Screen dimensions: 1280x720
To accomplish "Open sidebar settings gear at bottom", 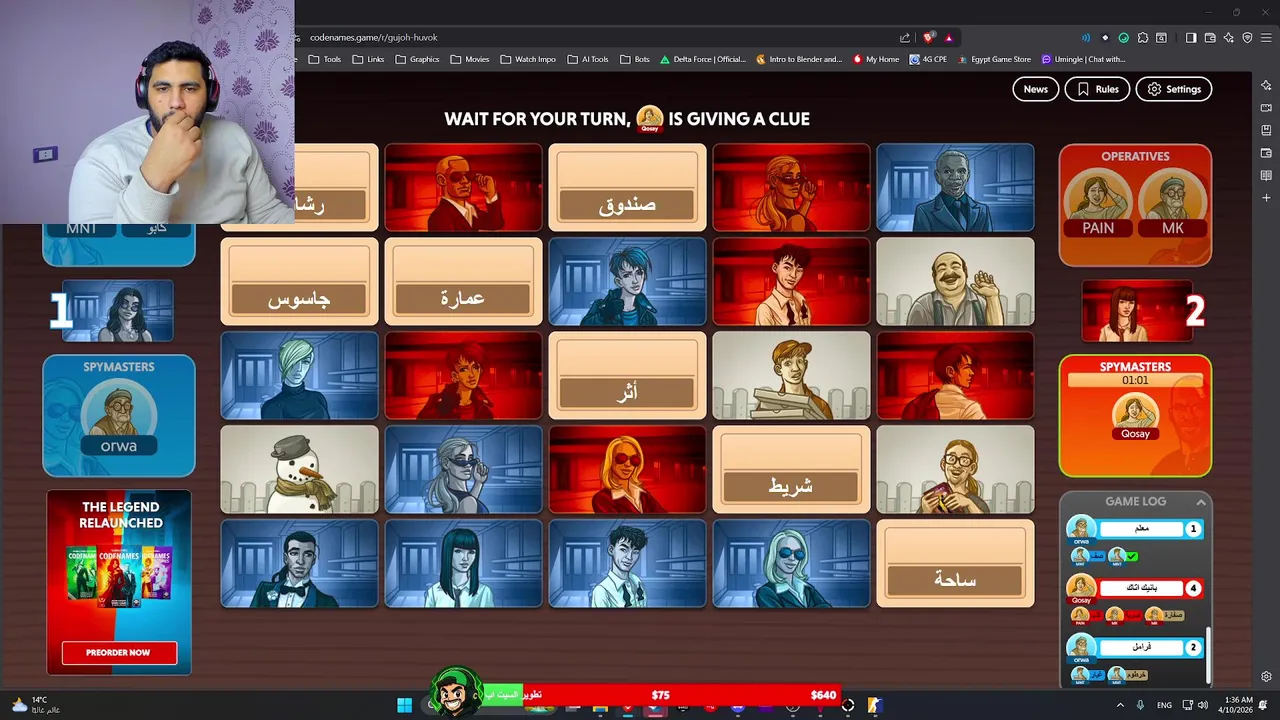I will [1266, 677].
